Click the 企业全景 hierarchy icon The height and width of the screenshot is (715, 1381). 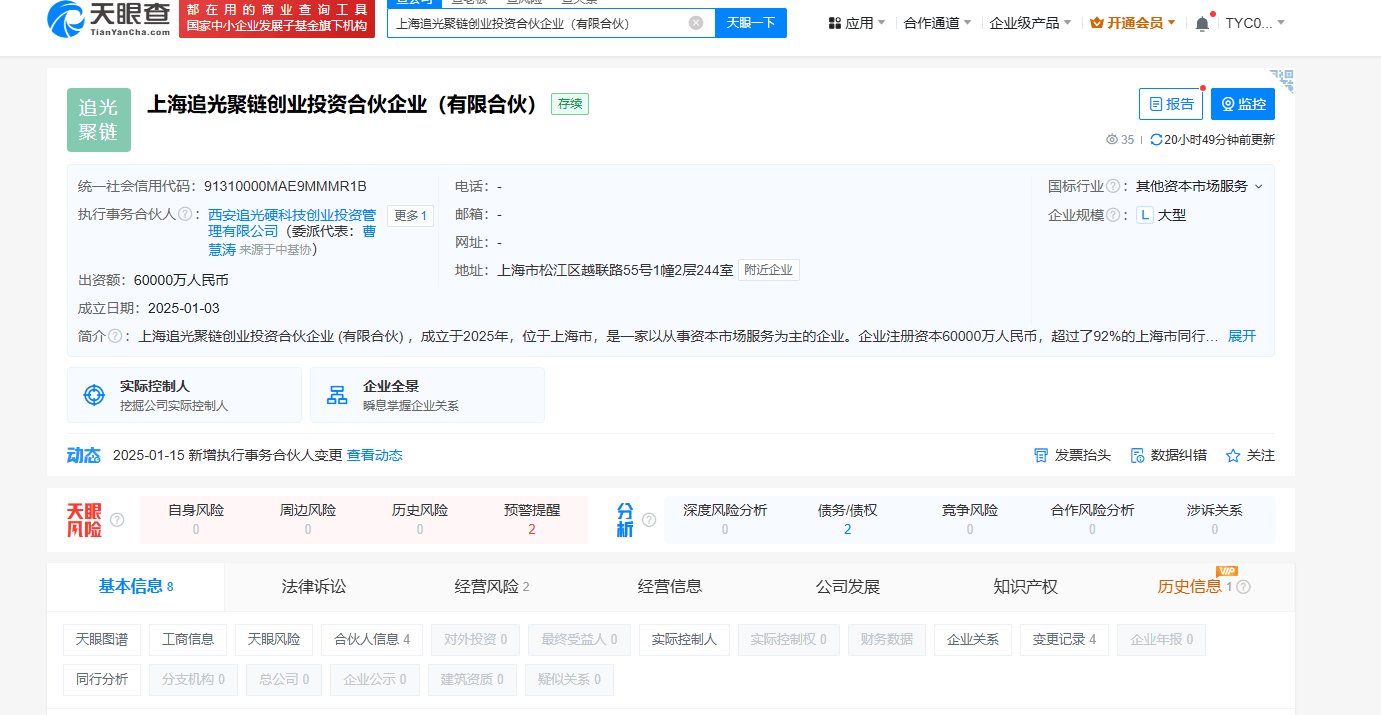(337, 395)
